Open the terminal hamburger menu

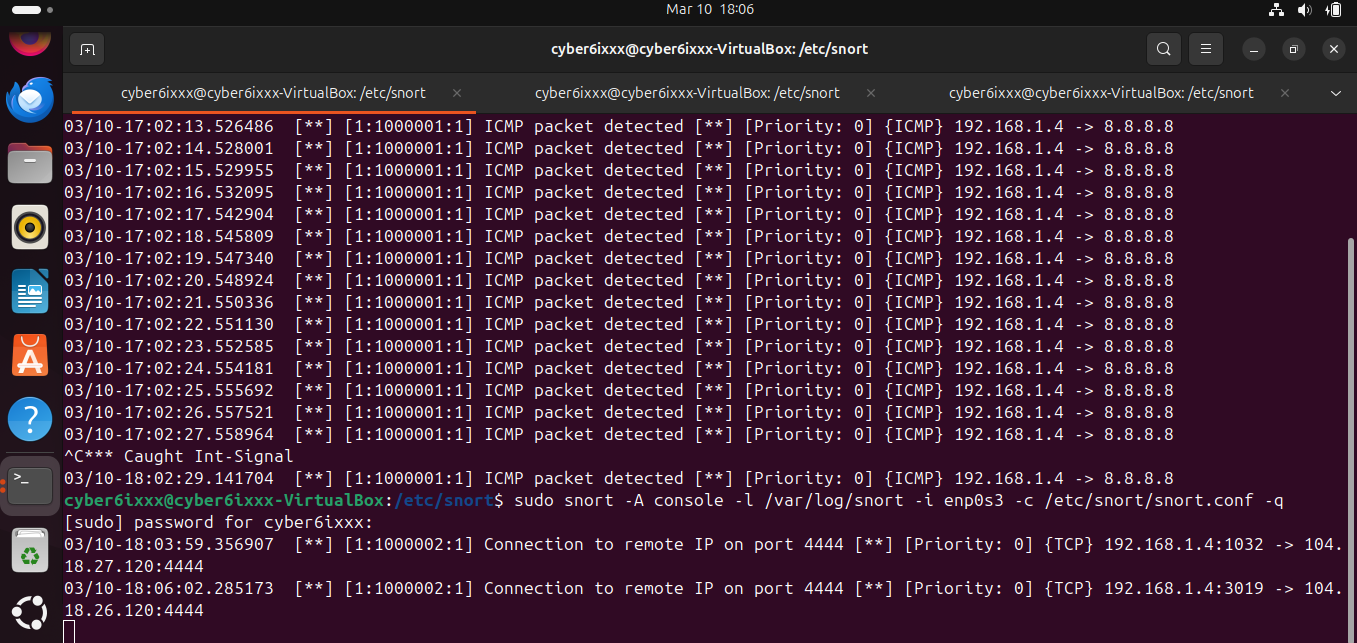click(1206, 49)
